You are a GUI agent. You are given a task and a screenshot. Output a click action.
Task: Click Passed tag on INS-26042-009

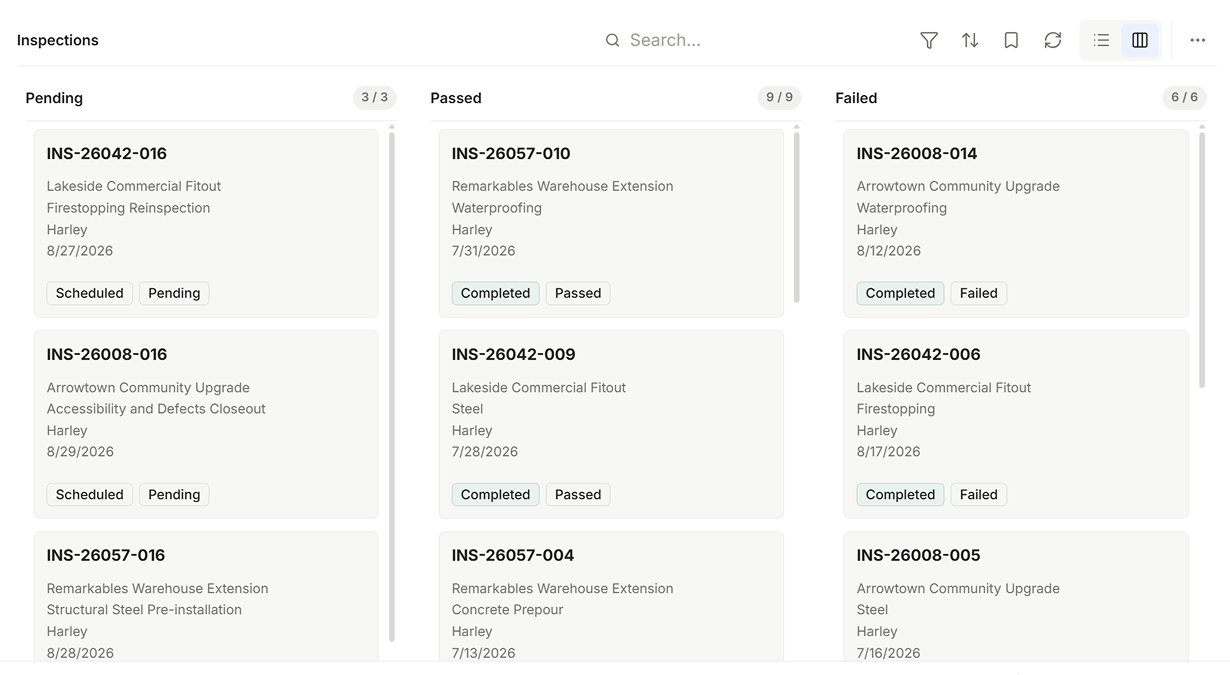tap(578, 494)
